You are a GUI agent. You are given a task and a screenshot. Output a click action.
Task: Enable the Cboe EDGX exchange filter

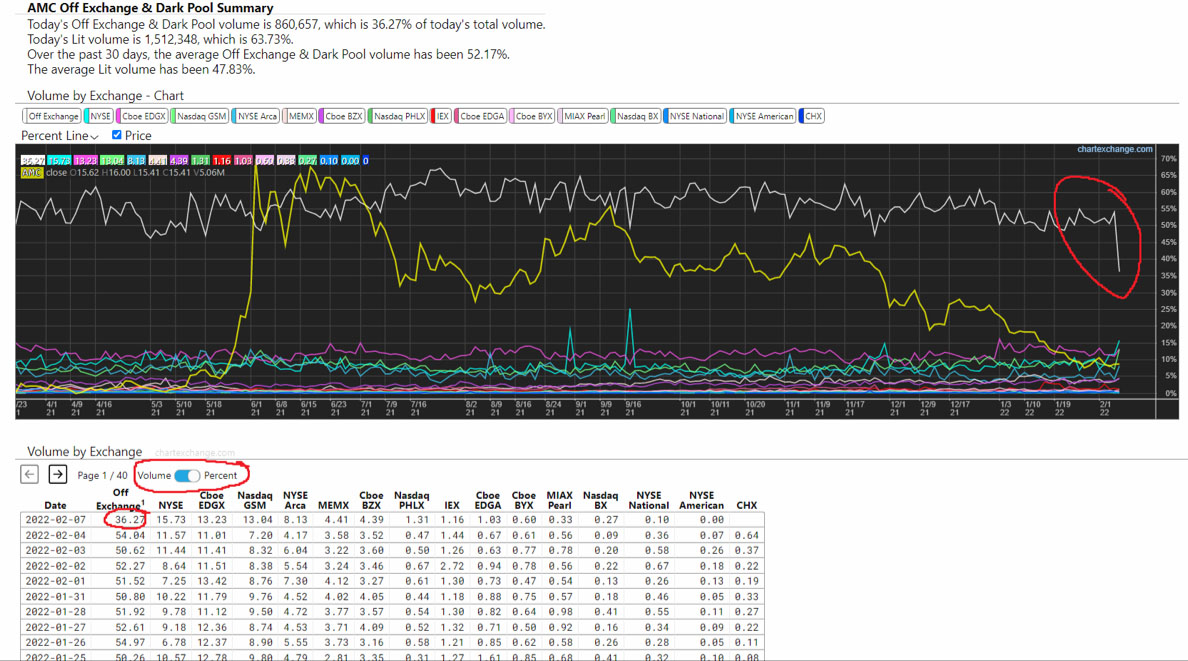(143, 115)
